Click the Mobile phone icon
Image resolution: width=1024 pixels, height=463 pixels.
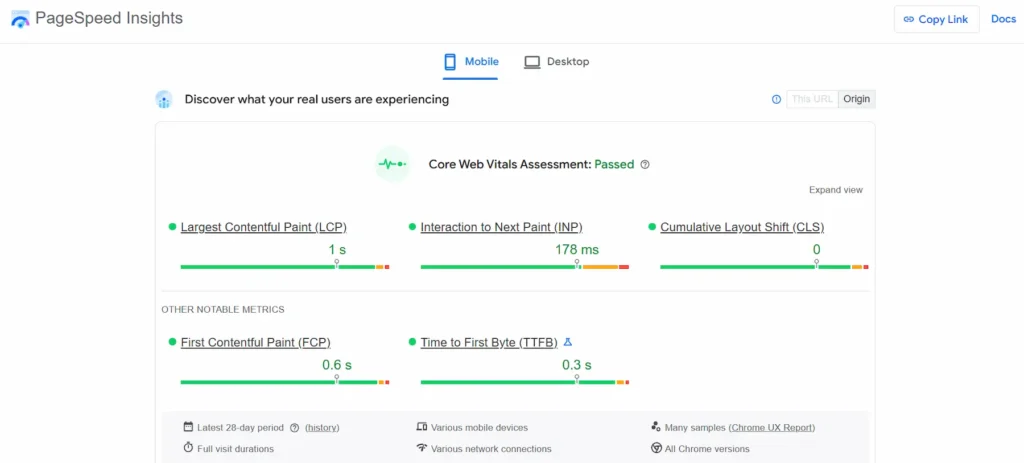(x=450, y=62)
